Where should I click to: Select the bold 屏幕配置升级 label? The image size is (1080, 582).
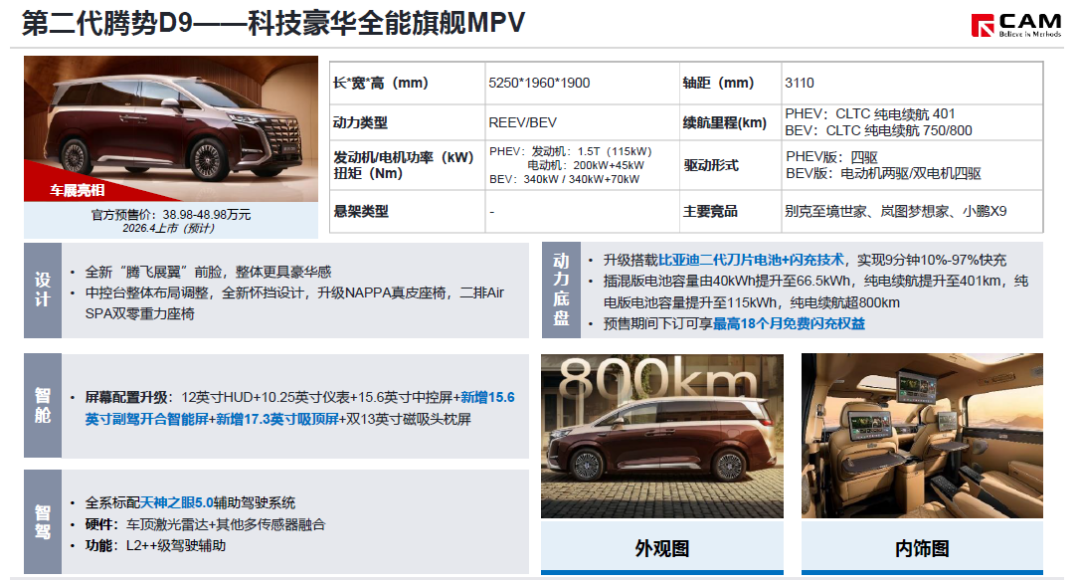tap(126, 397)
